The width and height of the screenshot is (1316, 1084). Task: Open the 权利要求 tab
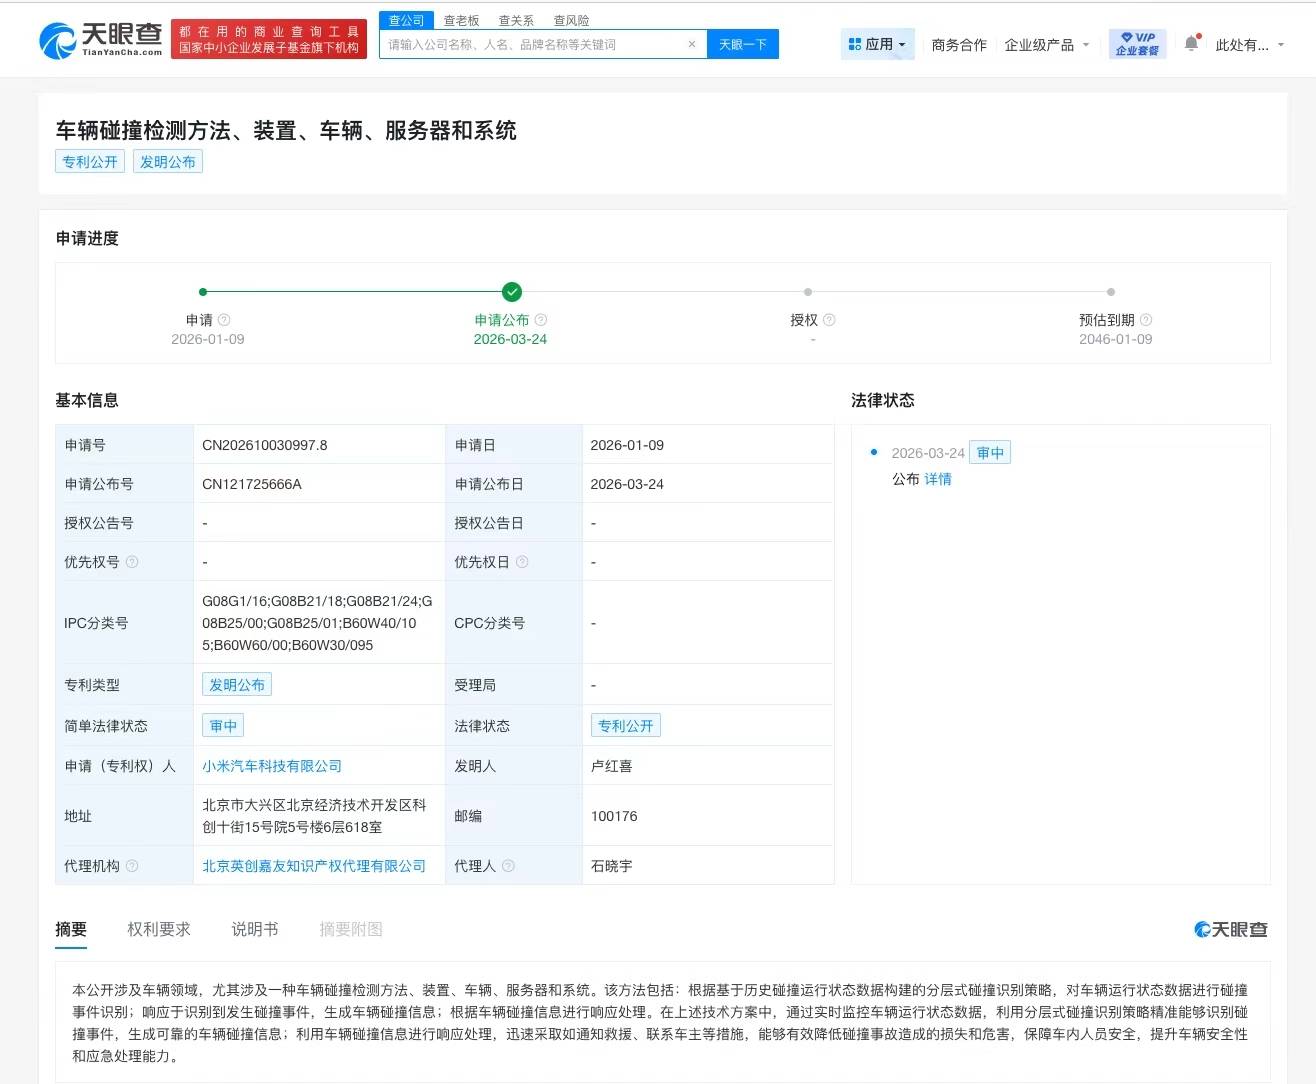click(159, 929)
